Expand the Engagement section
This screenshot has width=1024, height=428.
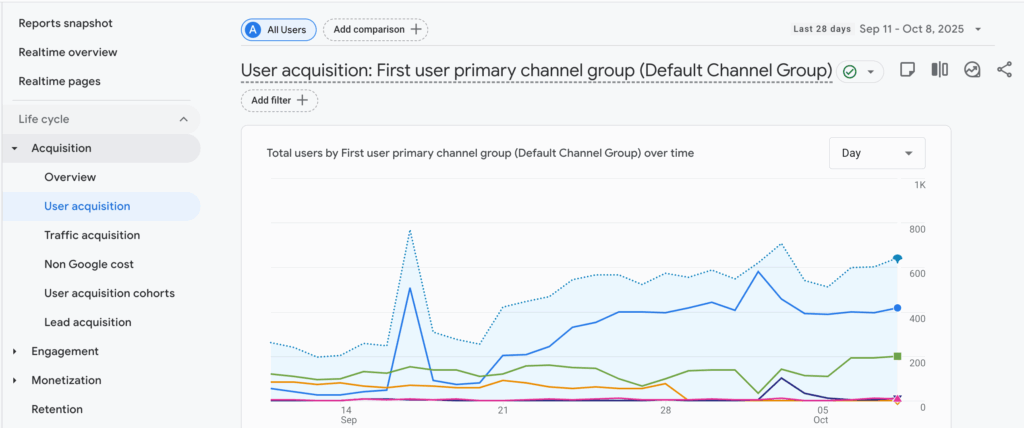pyautogui.click(x=14, y=351)
